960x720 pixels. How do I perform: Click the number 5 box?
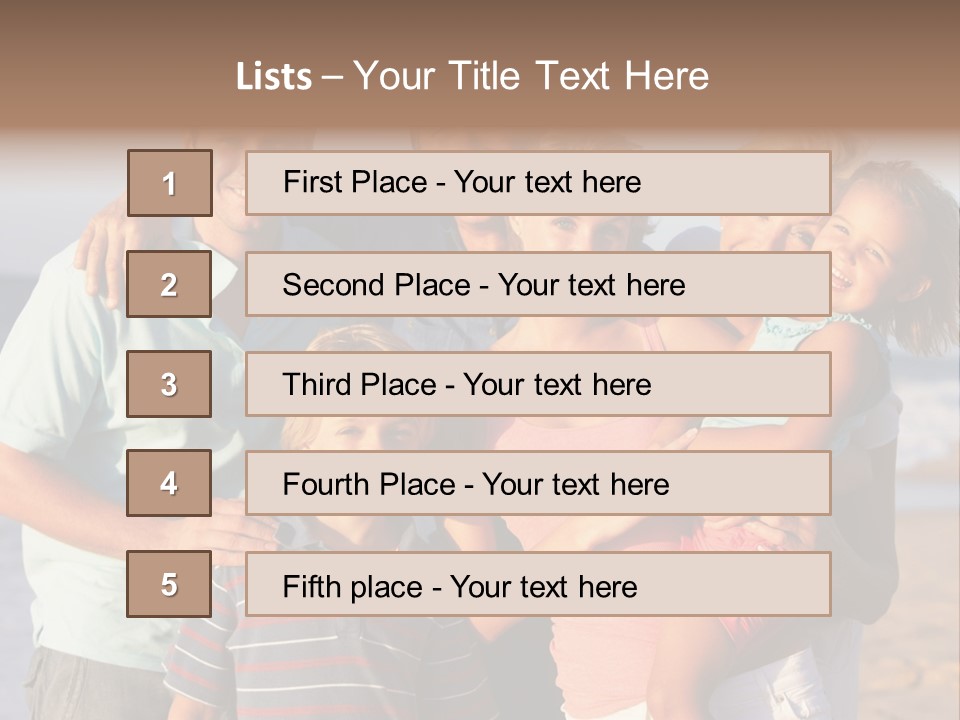[169, 584]
